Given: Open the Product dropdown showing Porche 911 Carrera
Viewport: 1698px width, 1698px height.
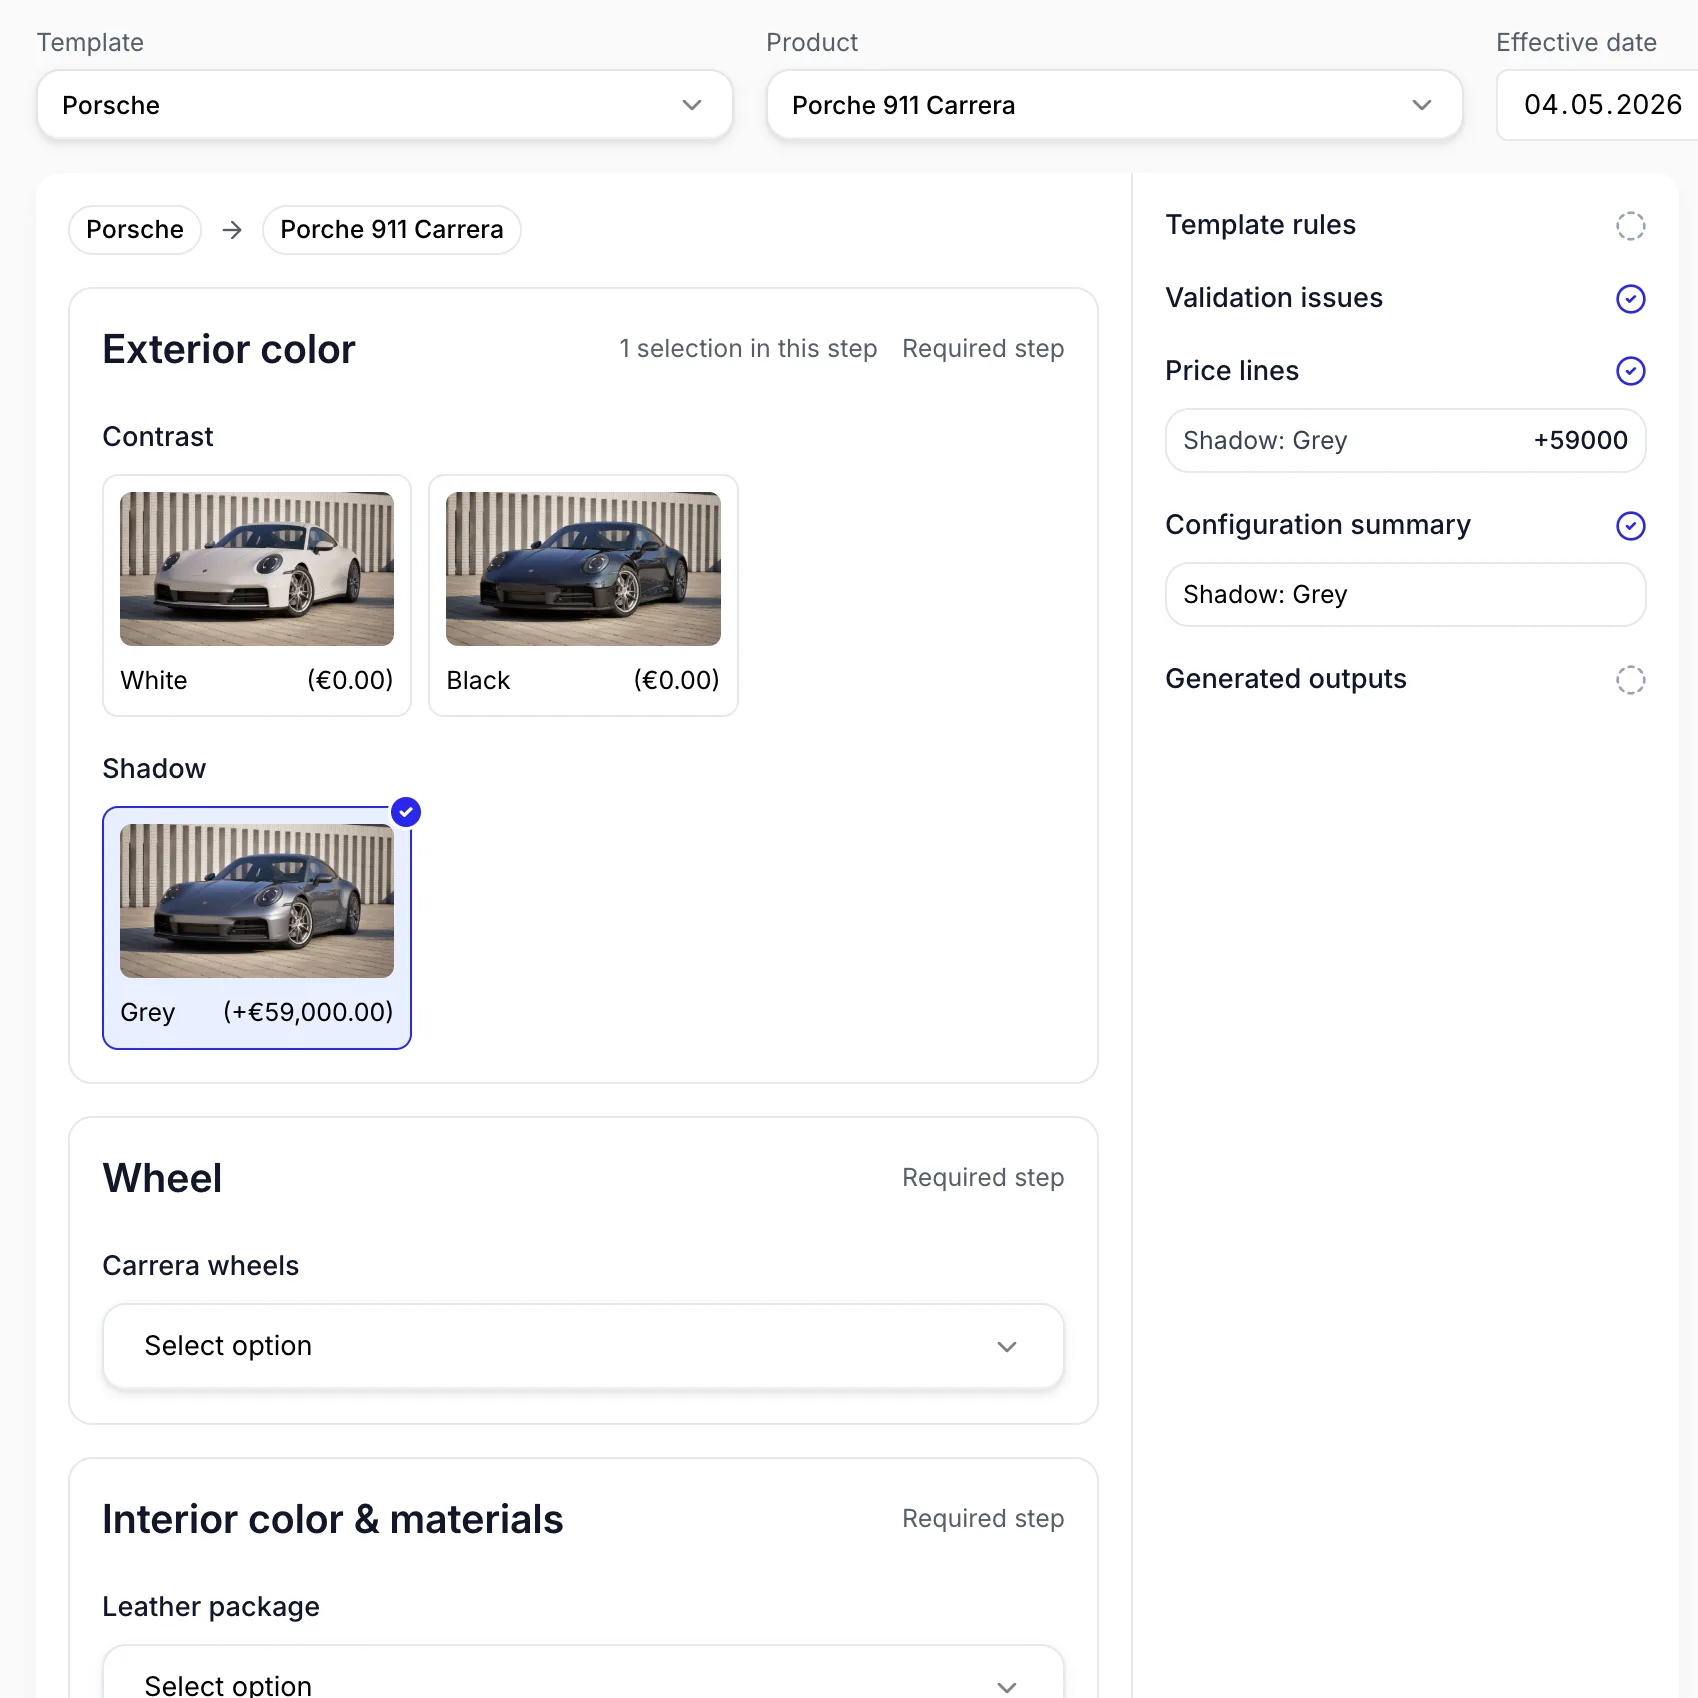Looking at the screenshot, I should [x=1114, y=105].
